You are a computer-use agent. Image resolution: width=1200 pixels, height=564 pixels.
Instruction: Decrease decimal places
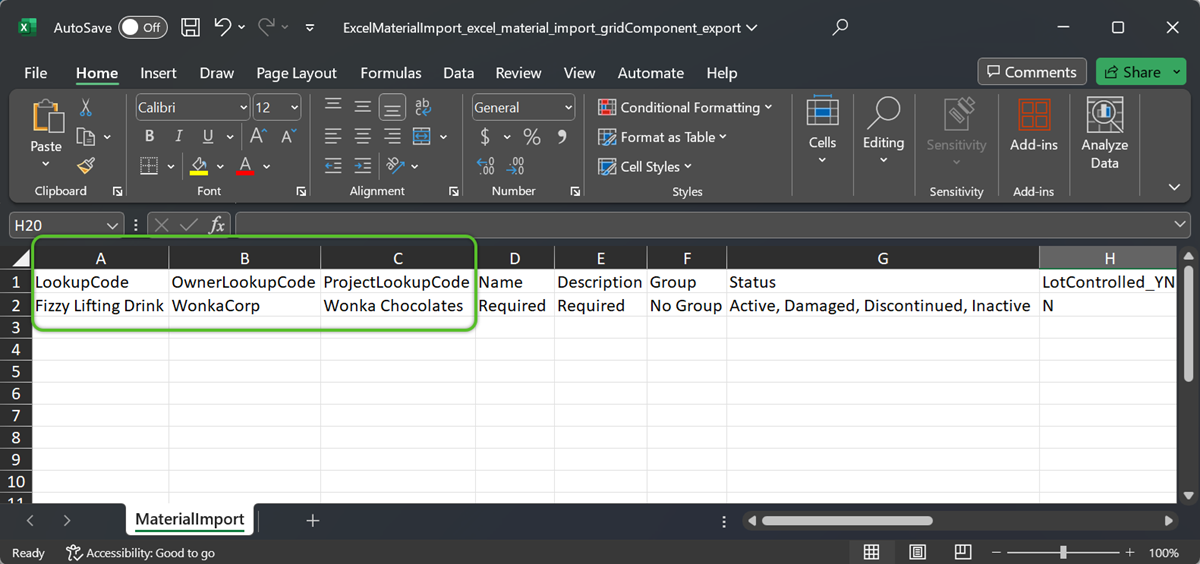pyautogui.click(x=516, y=166)
